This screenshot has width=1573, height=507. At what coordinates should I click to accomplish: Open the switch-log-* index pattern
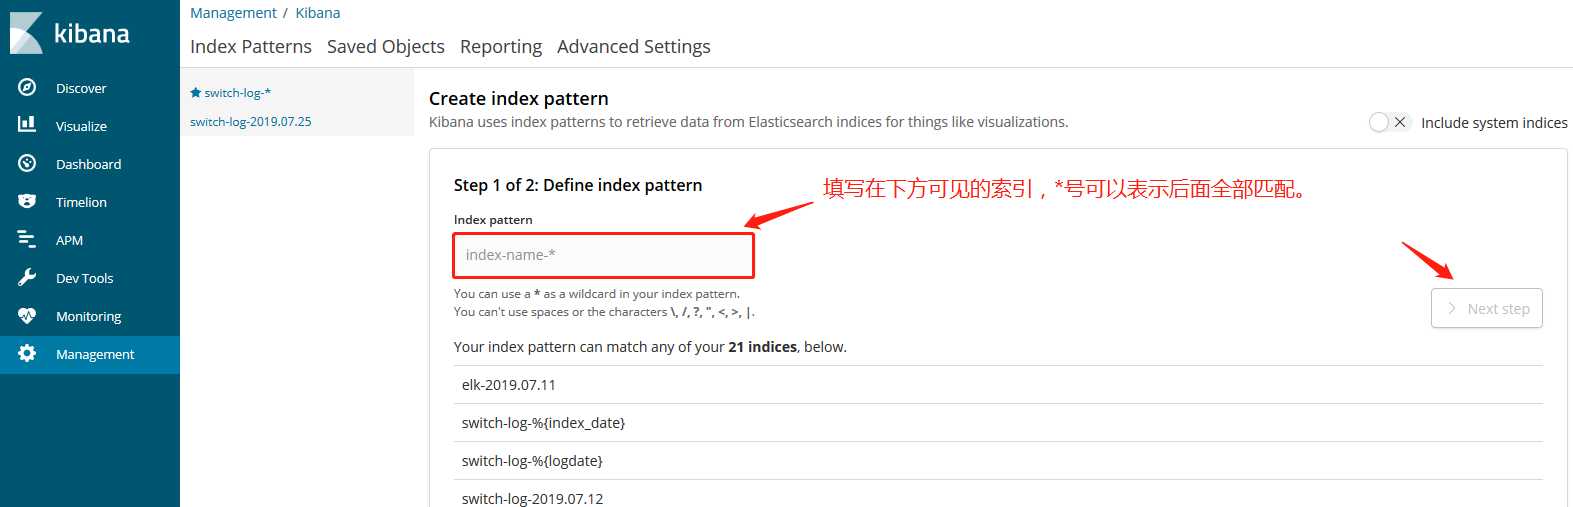(238, 92)
